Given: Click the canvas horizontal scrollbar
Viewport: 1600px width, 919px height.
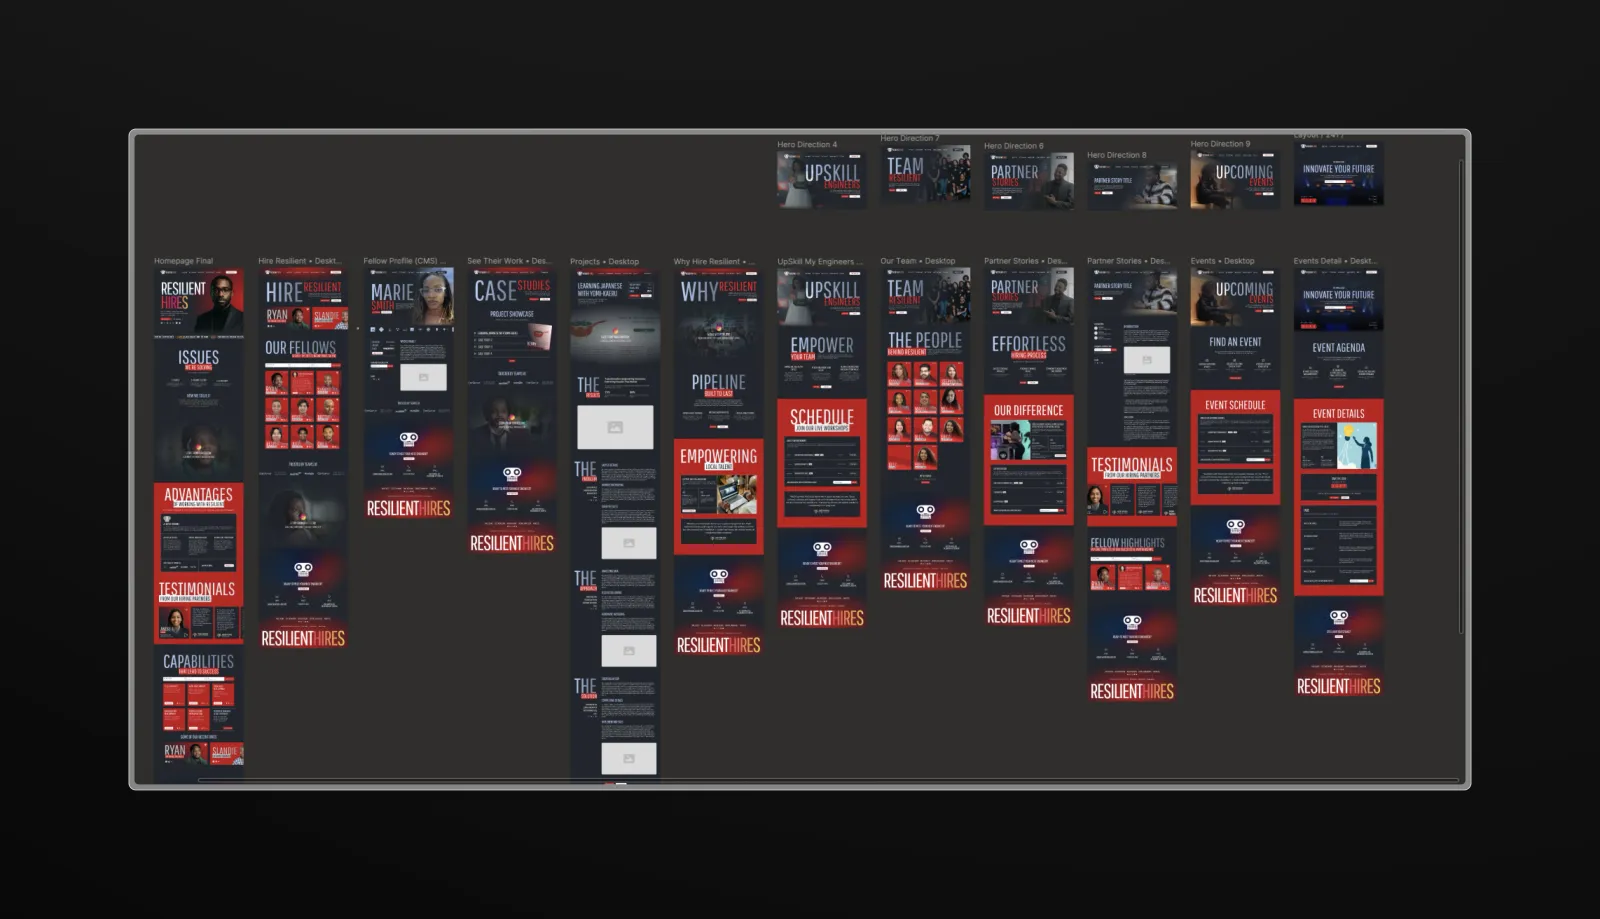Looking at the screenshot, I should click(x=828, y=780).
